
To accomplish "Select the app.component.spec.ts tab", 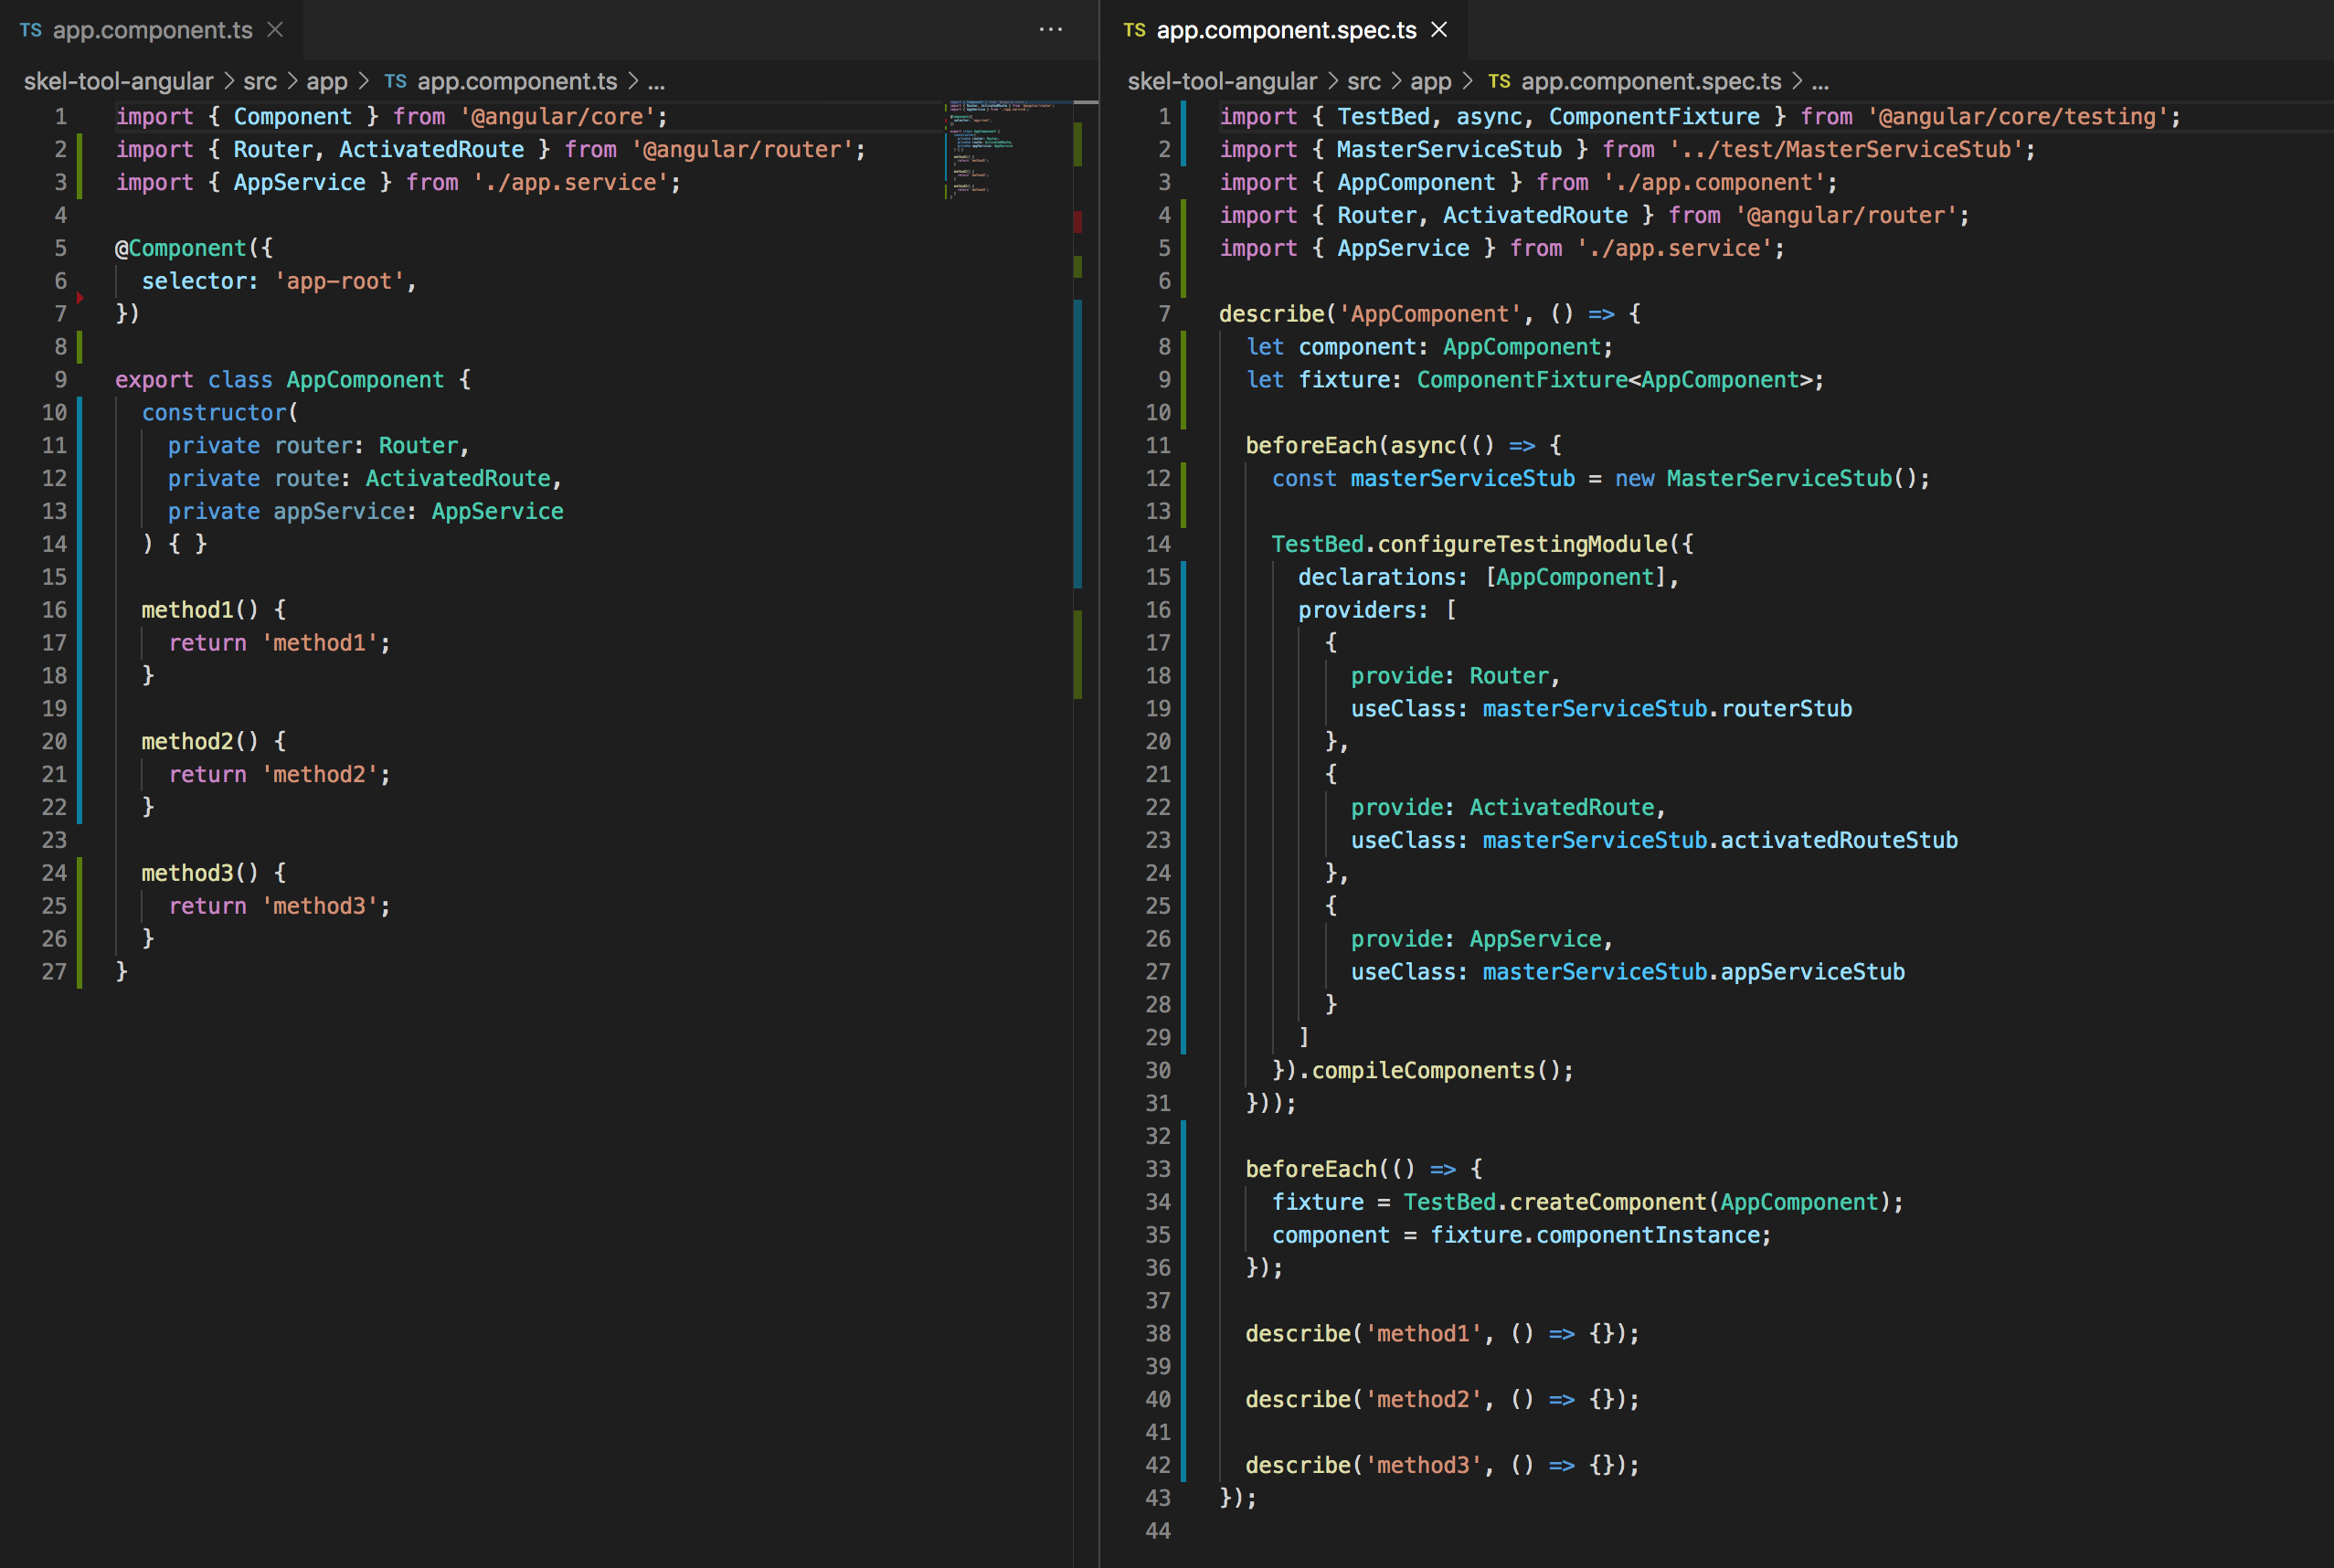I will [1286, 30].
